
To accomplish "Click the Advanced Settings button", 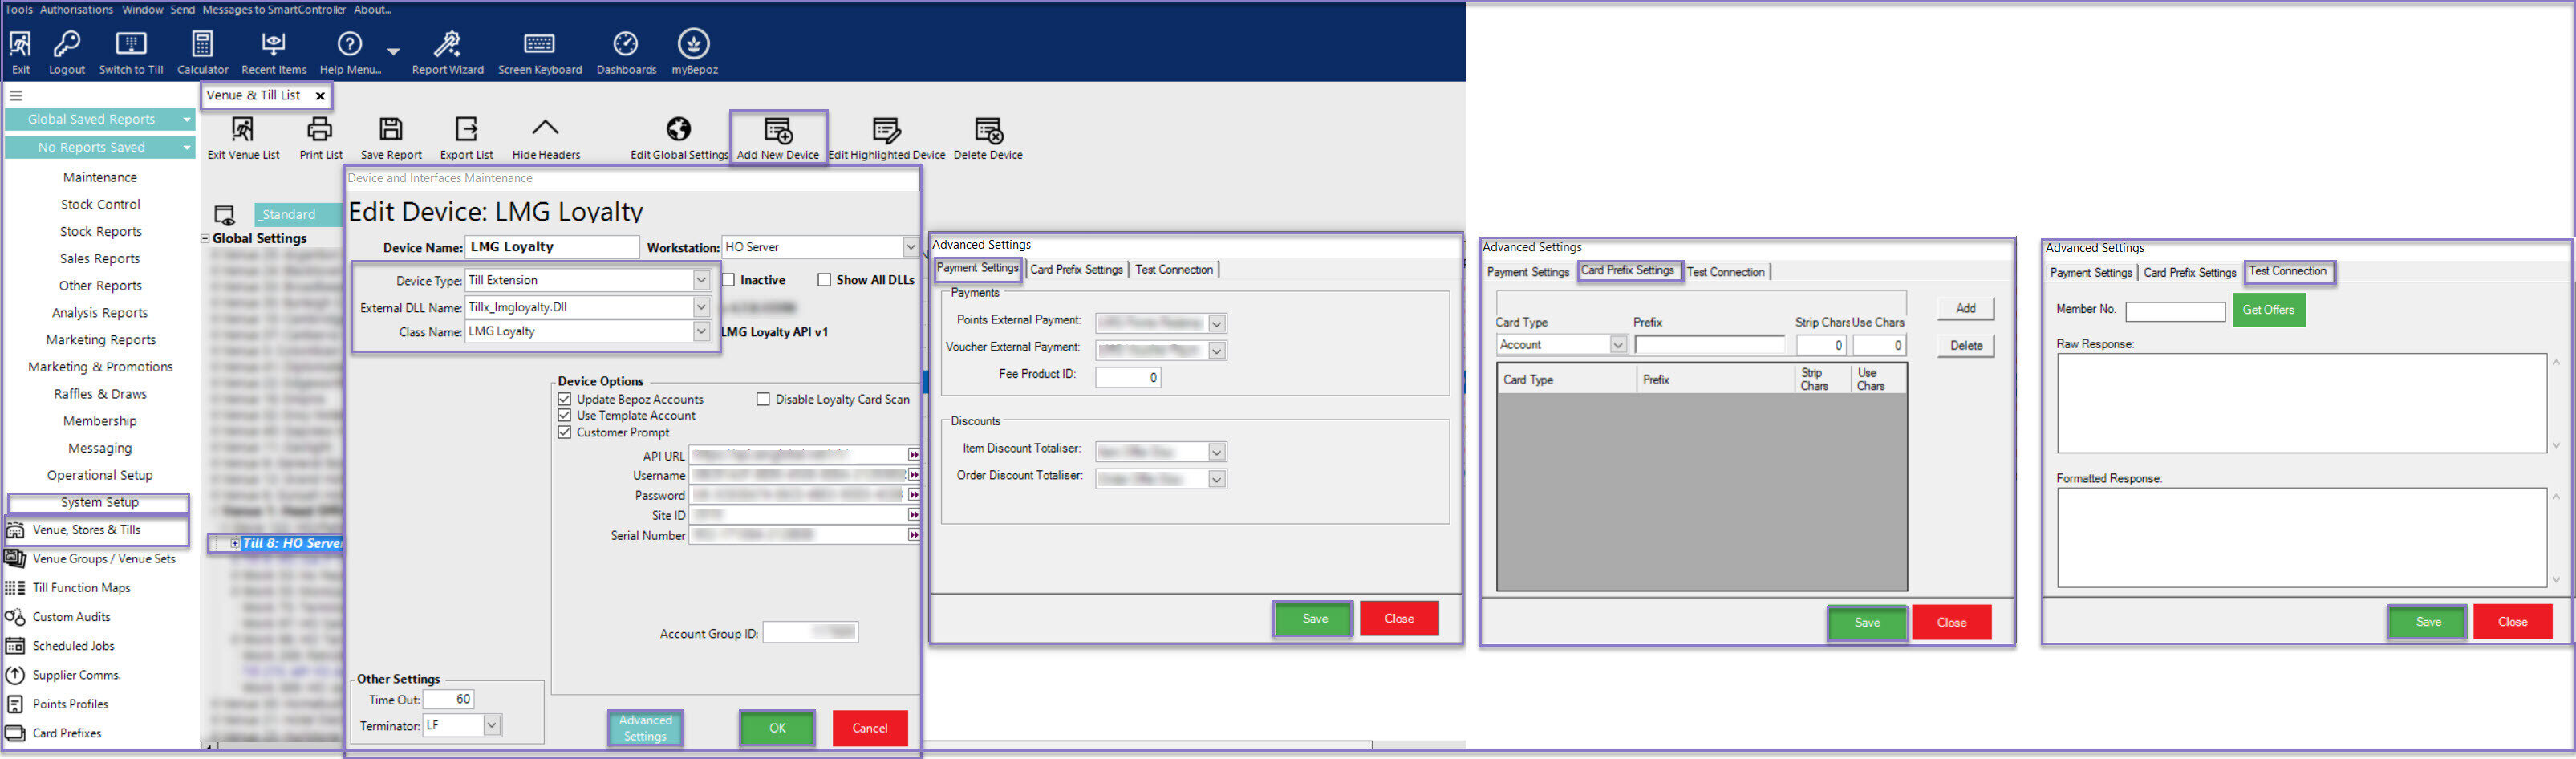I will pyautogui.click(x=645, y=728).
